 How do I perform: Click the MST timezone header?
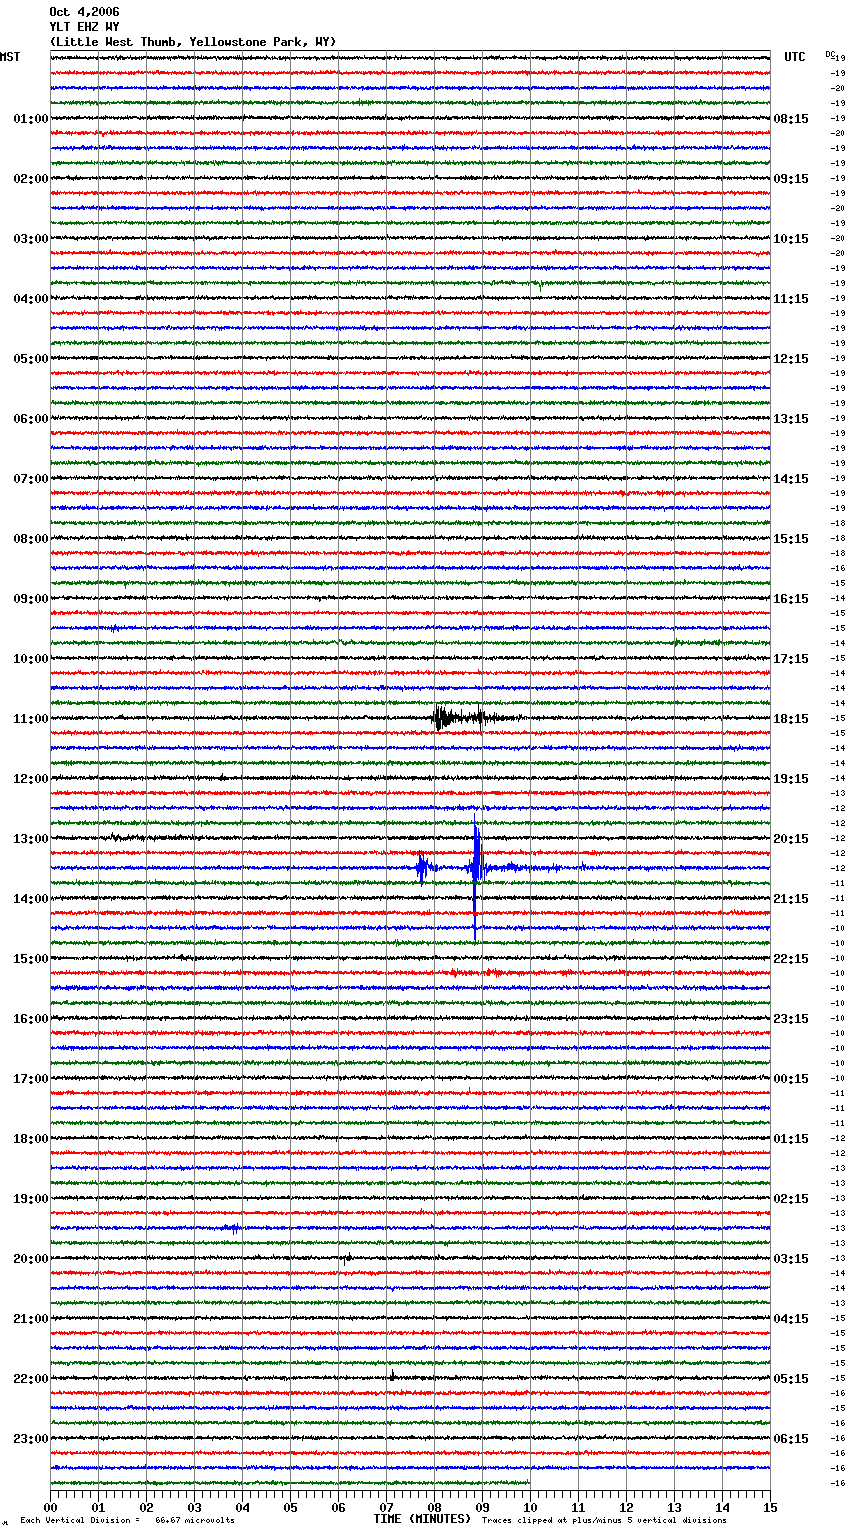(10, 57)
